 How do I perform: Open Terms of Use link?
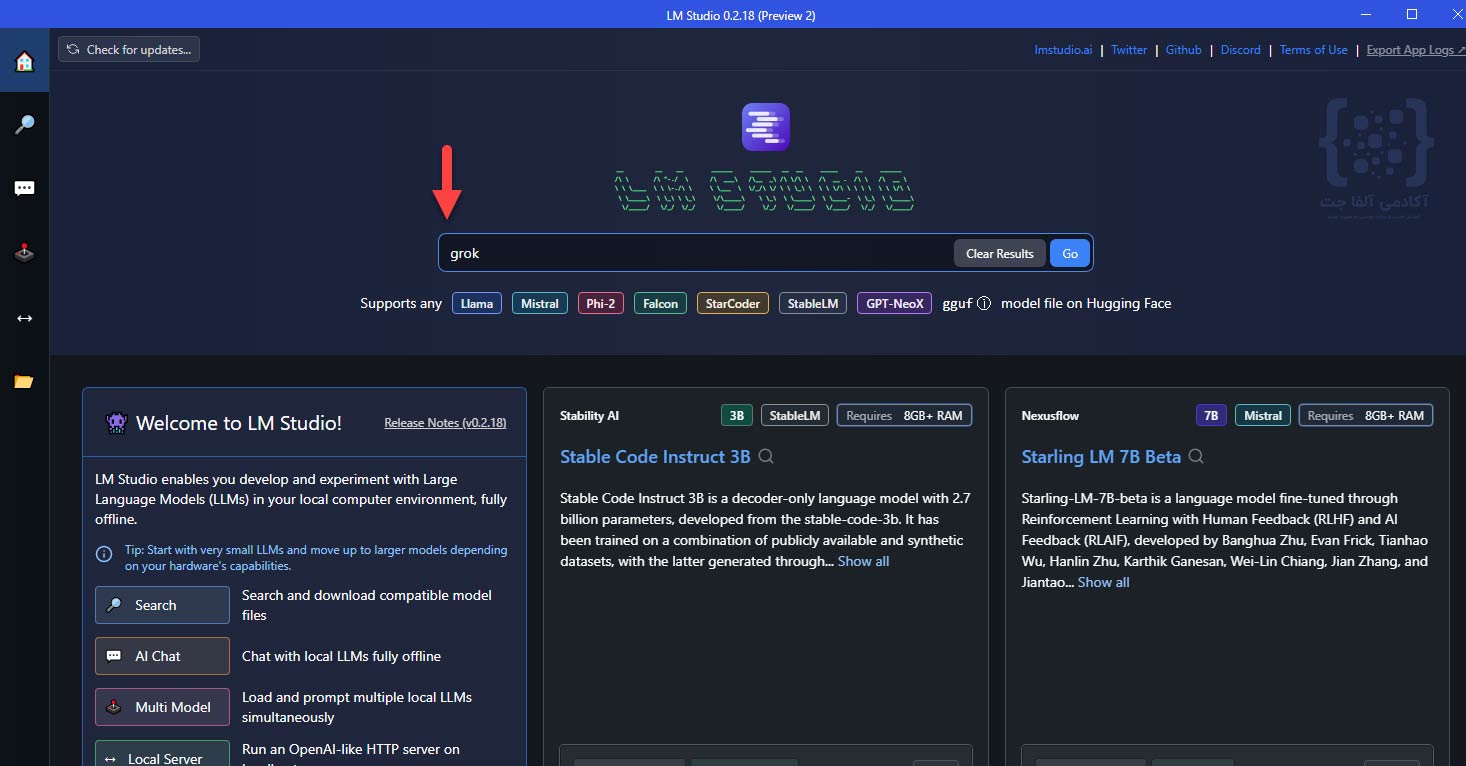click(x=1313, y=50)
